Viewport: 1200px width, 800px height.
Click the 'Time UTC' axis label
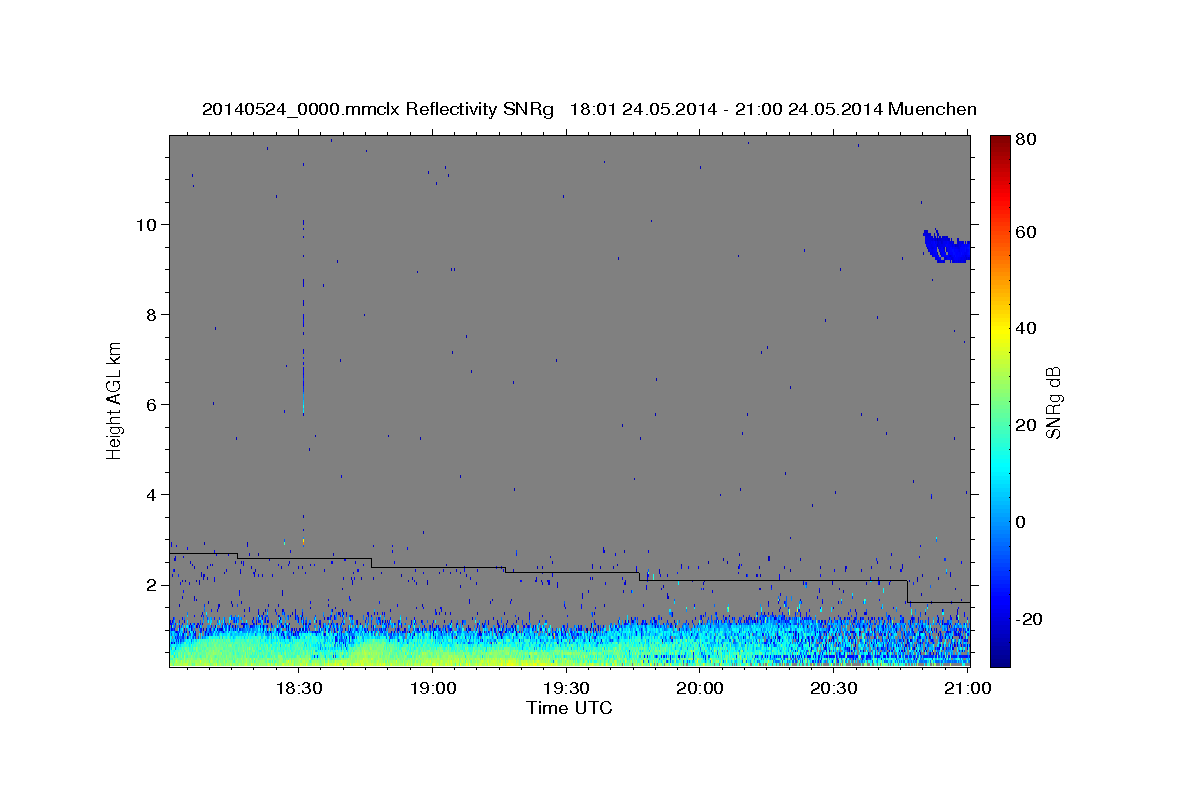click(x=569, y=708)
